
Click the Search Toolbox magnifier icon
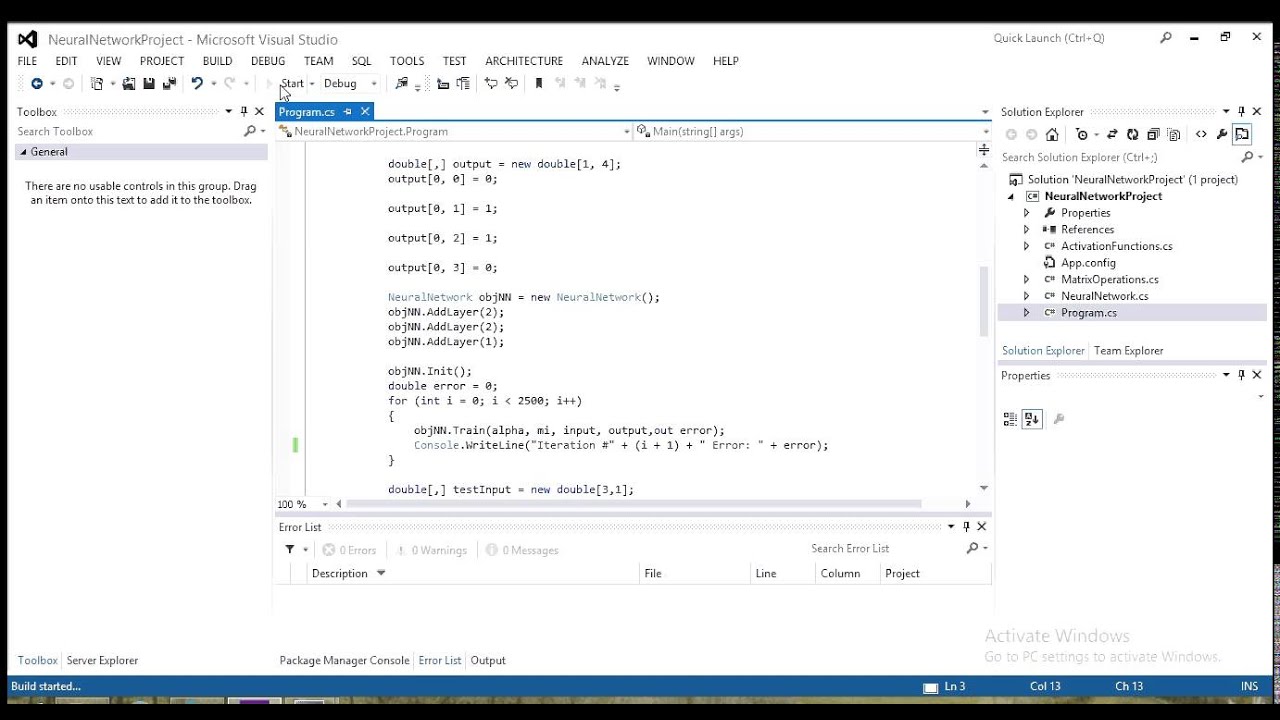click(250, 131)
